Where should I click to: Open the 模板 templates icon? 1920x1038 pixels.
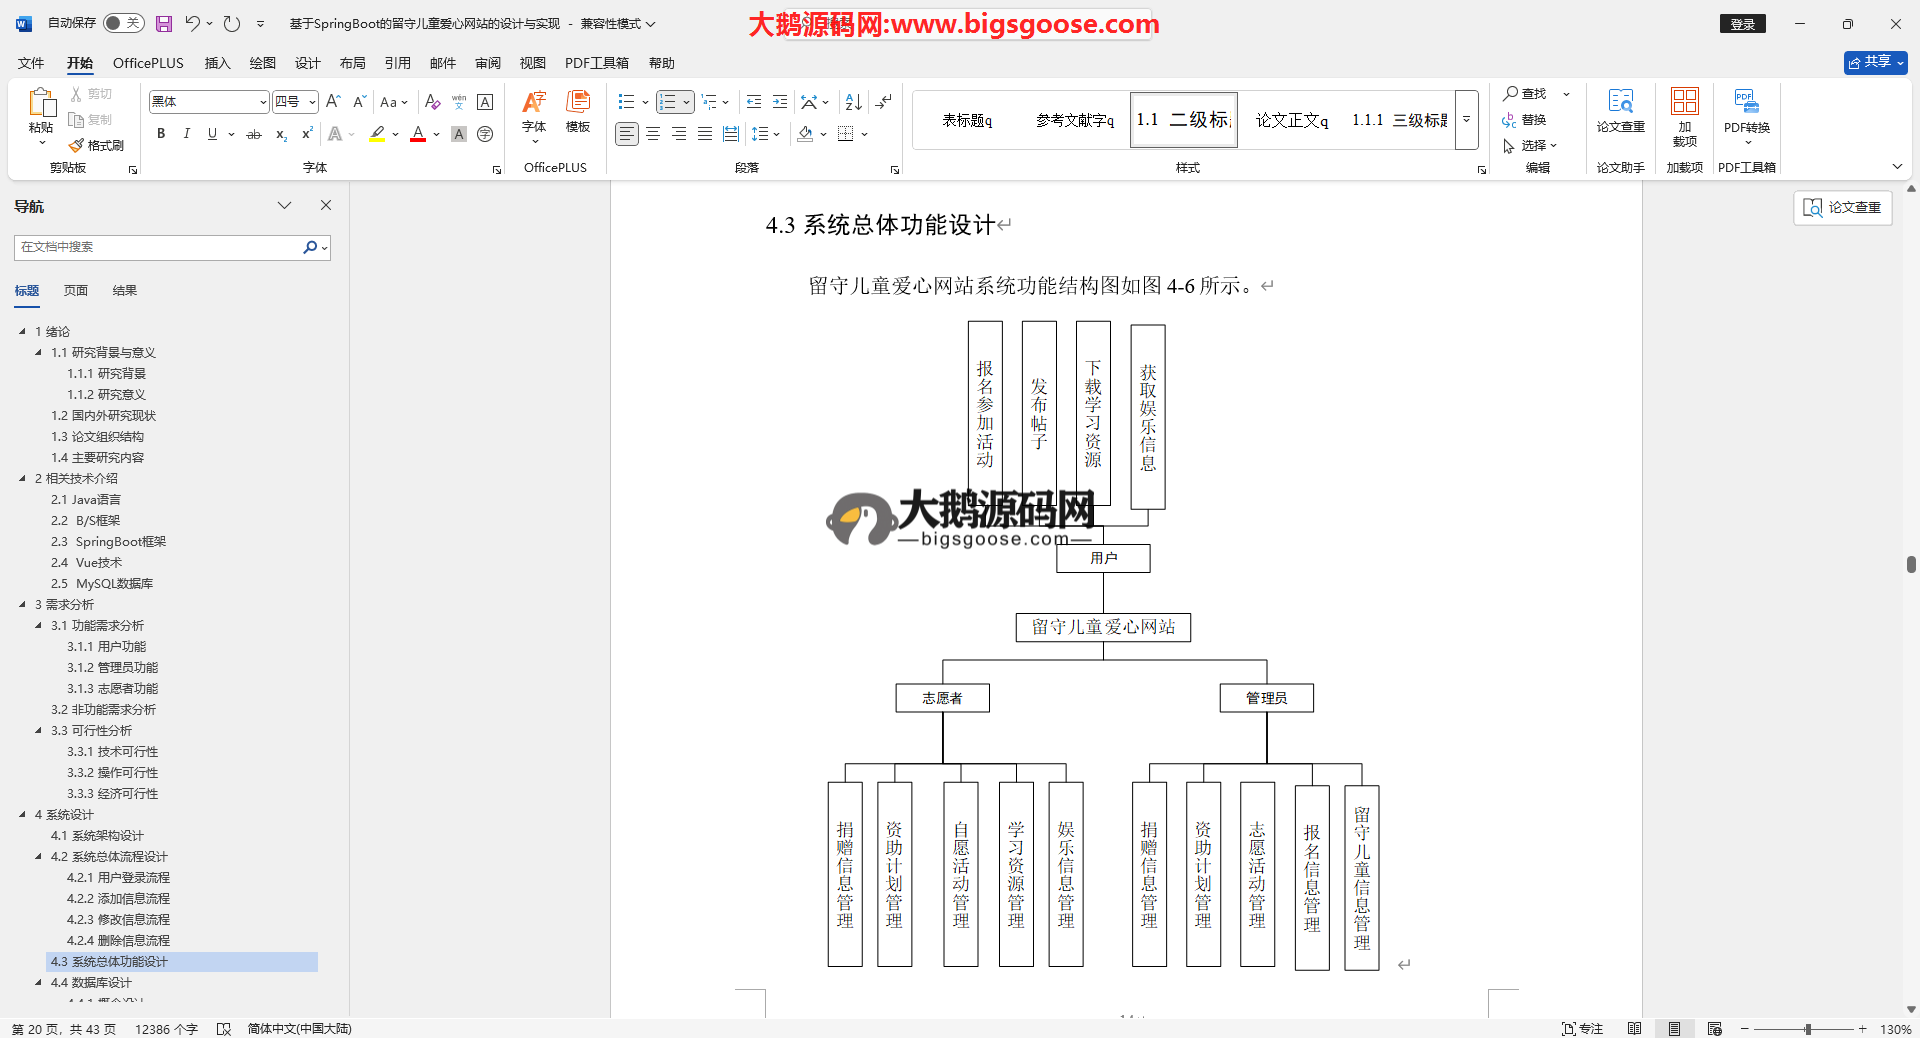pos(578,110)
